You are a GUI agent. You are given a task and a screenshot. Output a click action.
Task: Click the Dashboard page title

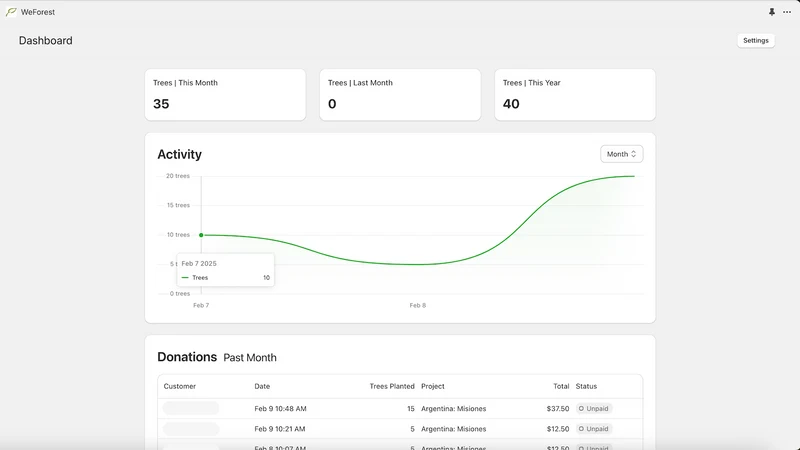point(45,40)
